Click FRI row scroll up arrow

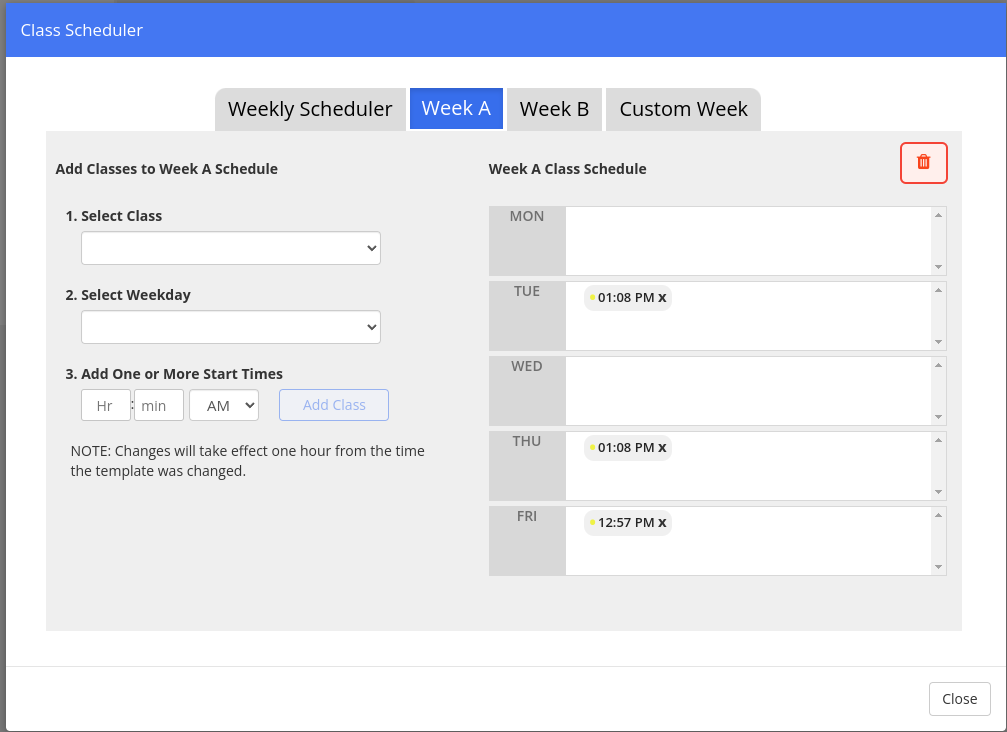pos(938,515)
